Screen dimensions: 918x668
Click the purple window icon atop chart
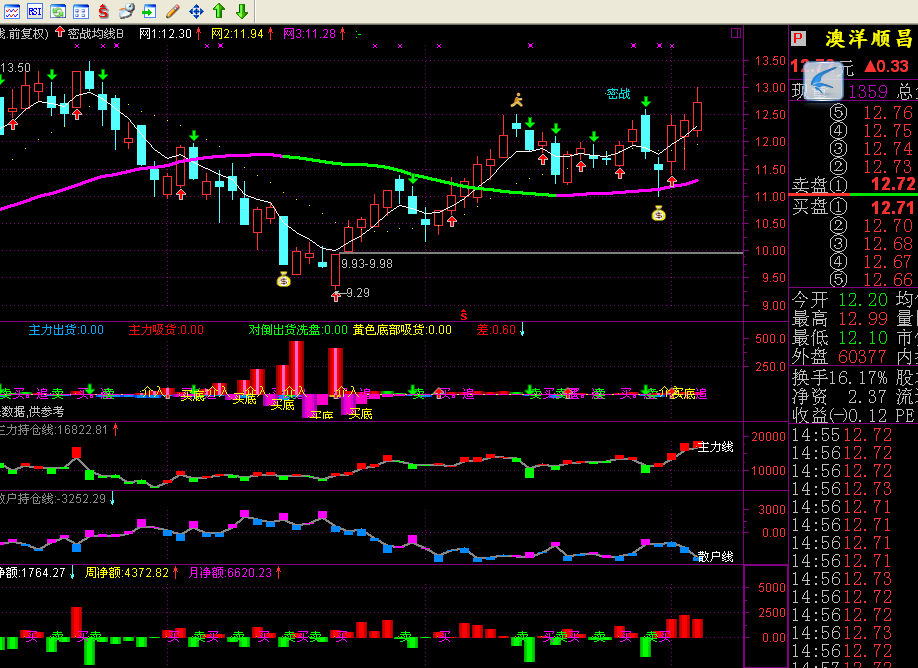pyautogui.click(x=736, y=33)
